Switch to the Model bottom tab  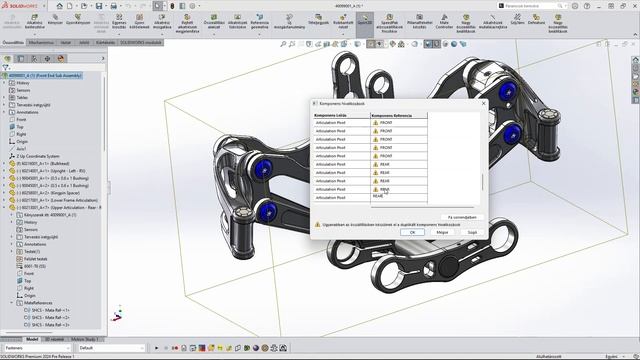tap(32, 339)
